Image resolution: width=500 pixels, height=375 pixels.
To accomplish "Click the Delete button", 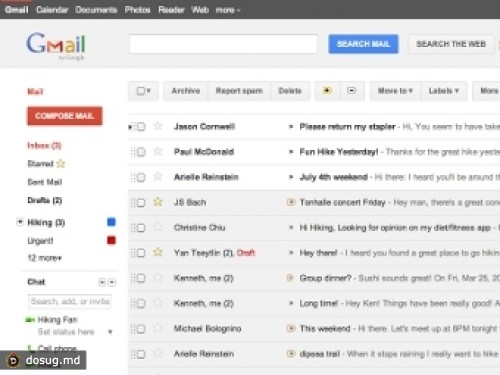I will point(290,91).
